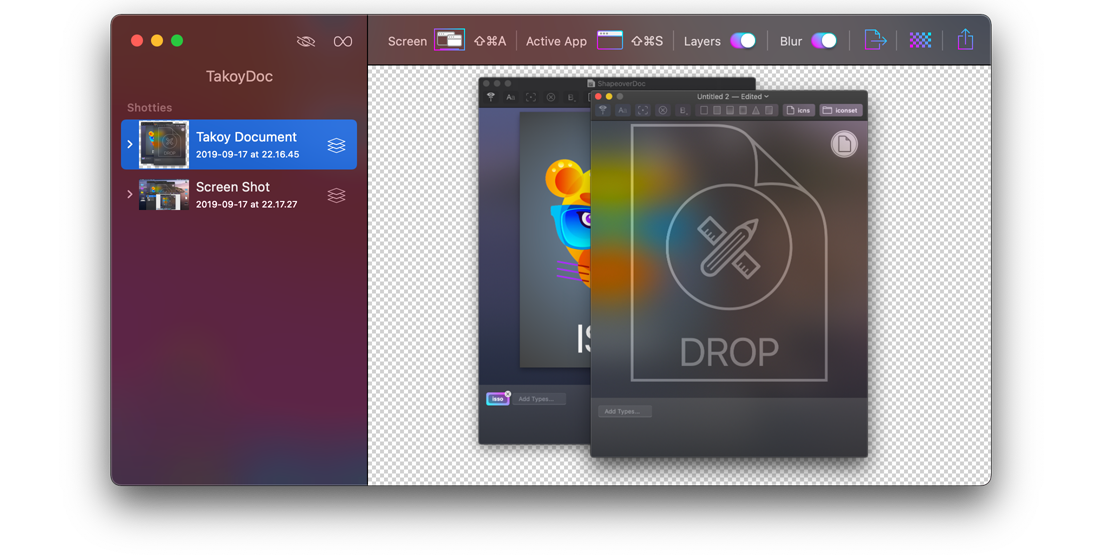
Task: Toggle the Blur switch
Action: (x=824, y=41)
